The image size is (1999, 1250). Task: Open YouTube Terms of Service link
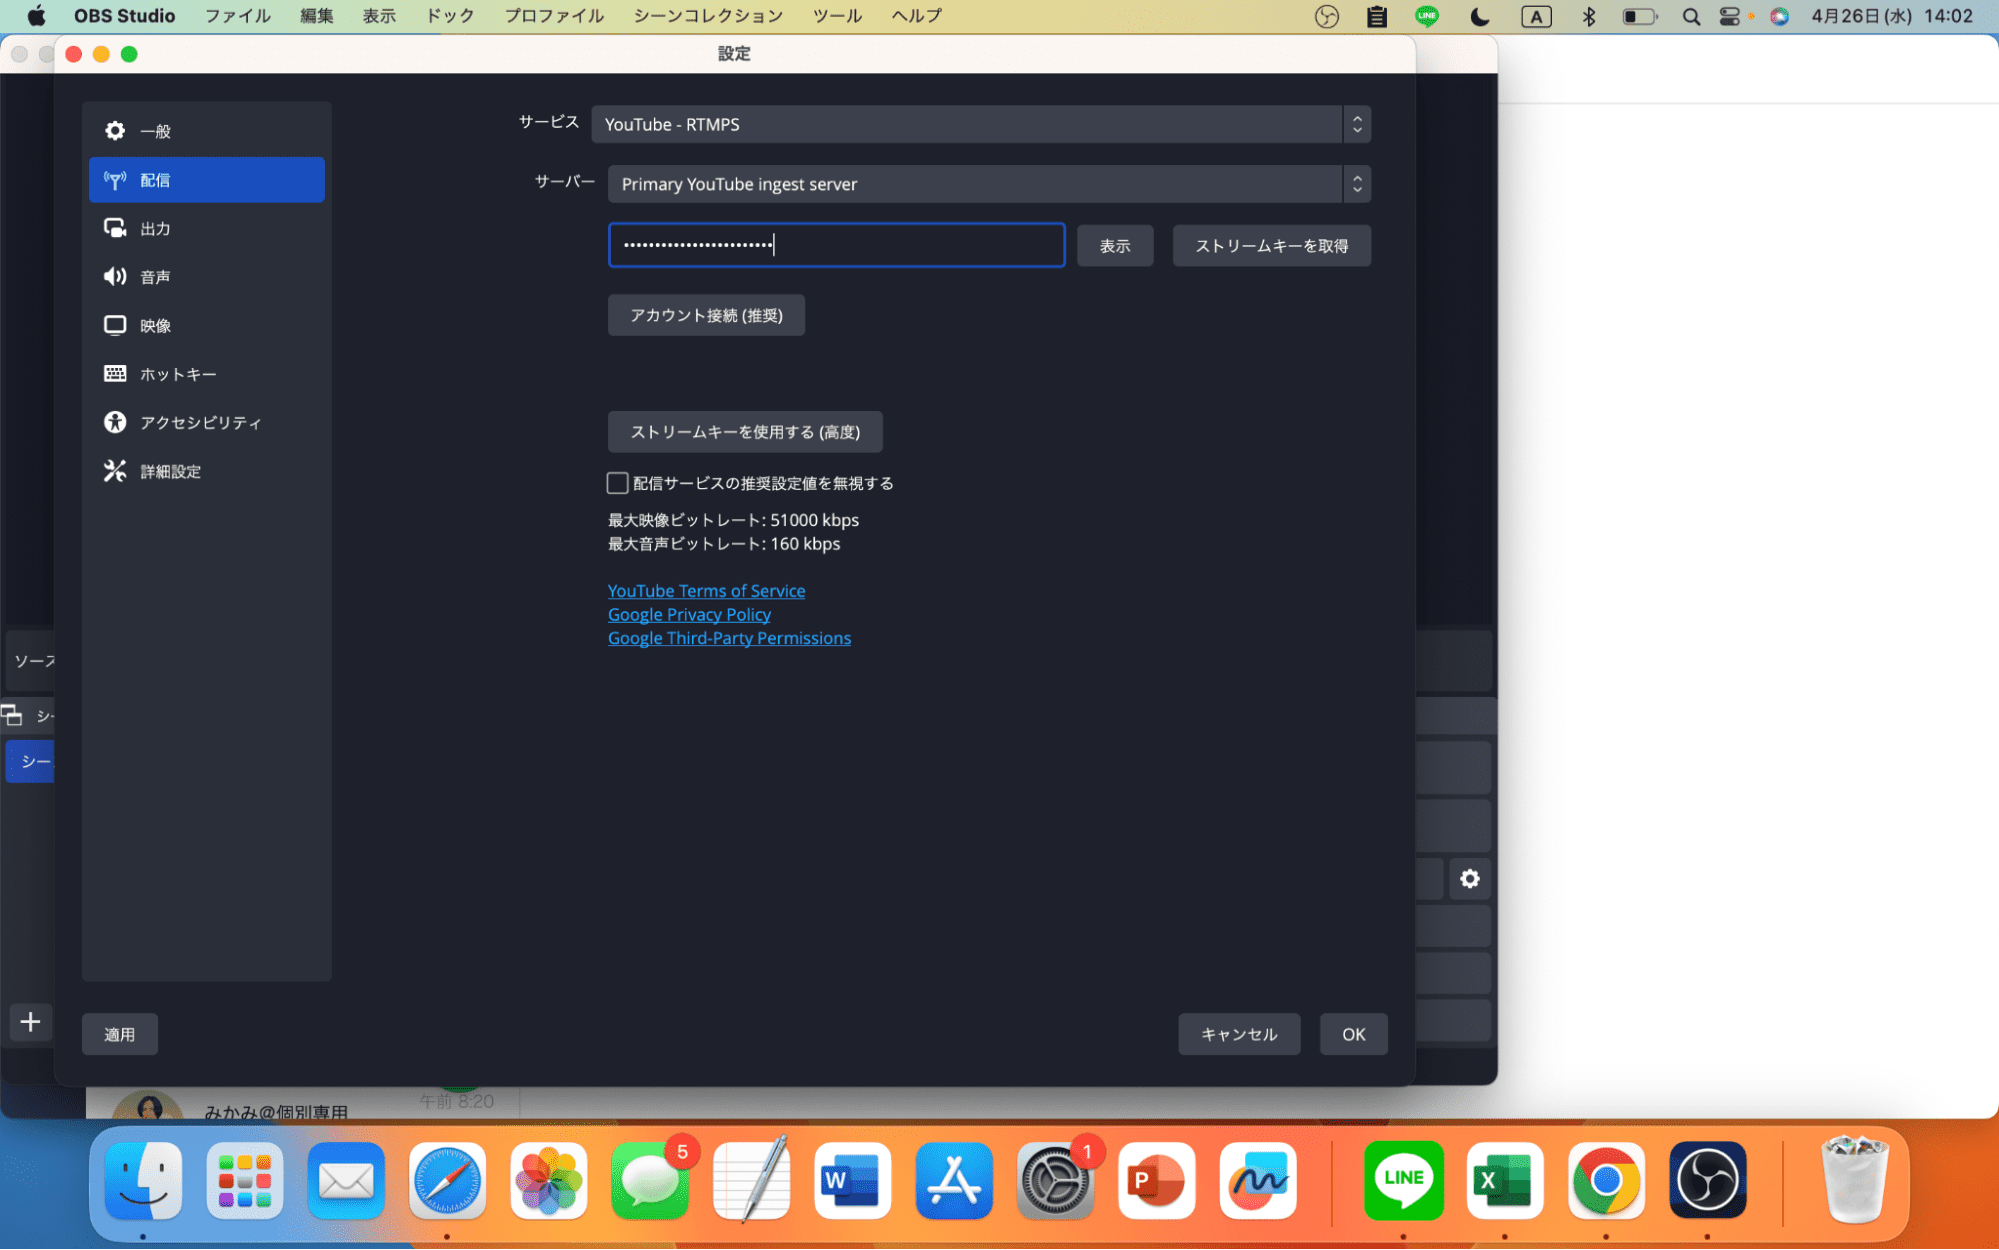click(x=706, y=591)
